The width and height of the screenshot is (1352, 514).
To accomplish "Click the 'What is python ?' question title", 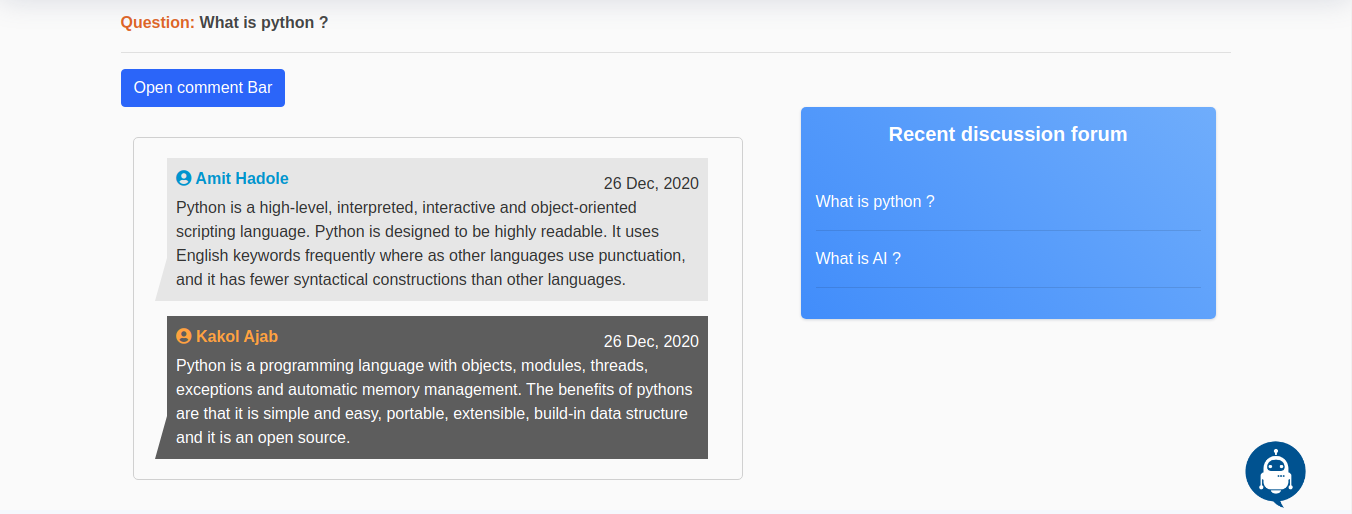I will point(264,22).
